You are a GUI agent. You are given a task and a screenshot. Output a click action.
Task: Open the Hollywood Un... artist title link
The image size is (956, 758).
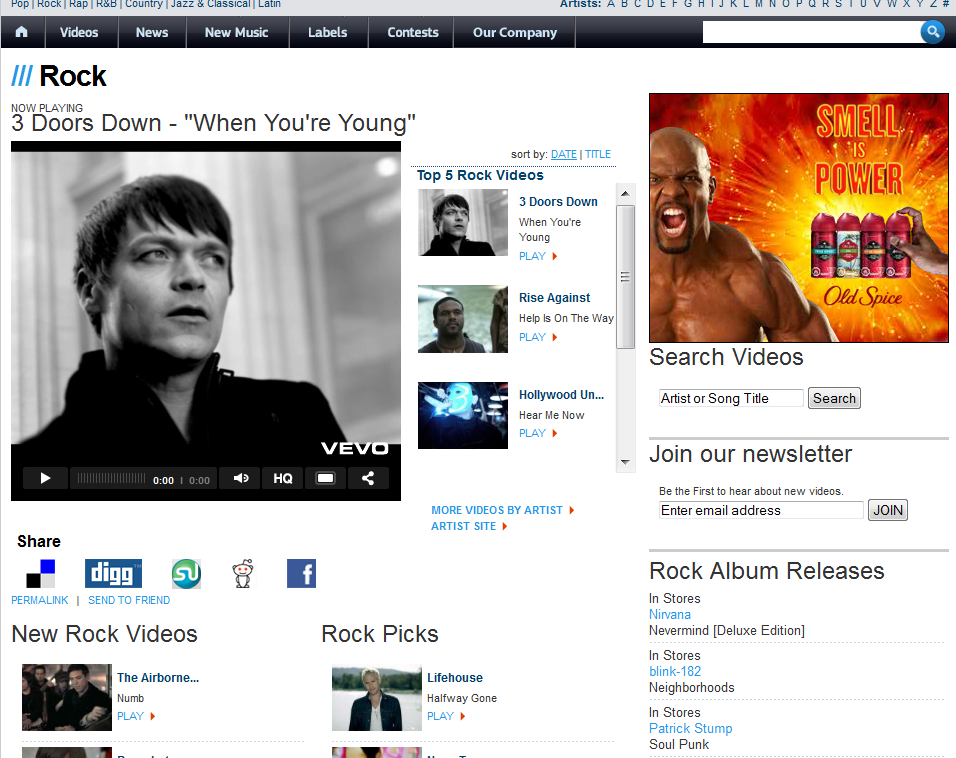click(561, 395)
